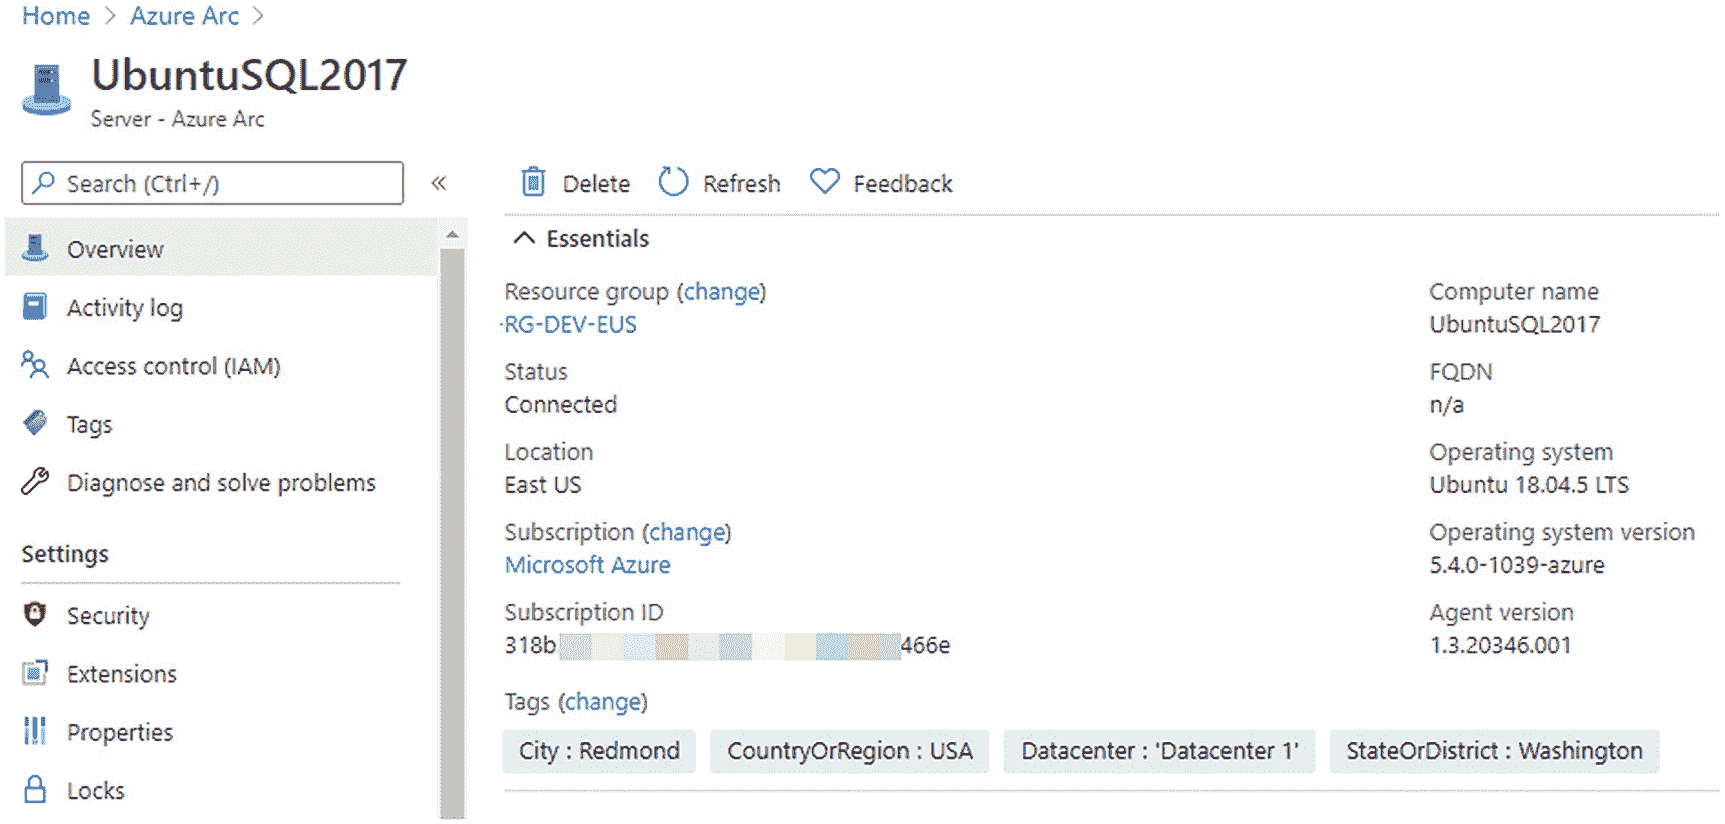Click change next to Tags
The image size is (1725, 824).
[x=603, y=702]
